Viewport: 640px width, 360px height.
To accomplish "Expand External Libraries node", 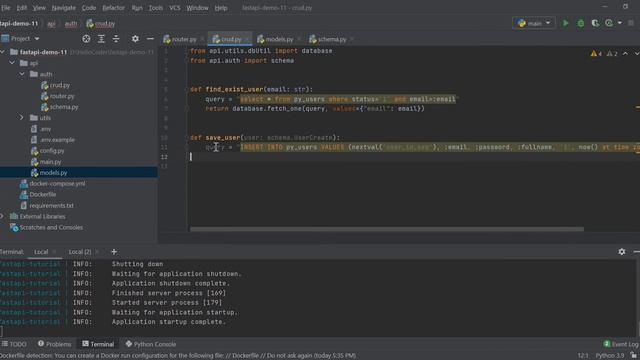I will pos(3,216).
